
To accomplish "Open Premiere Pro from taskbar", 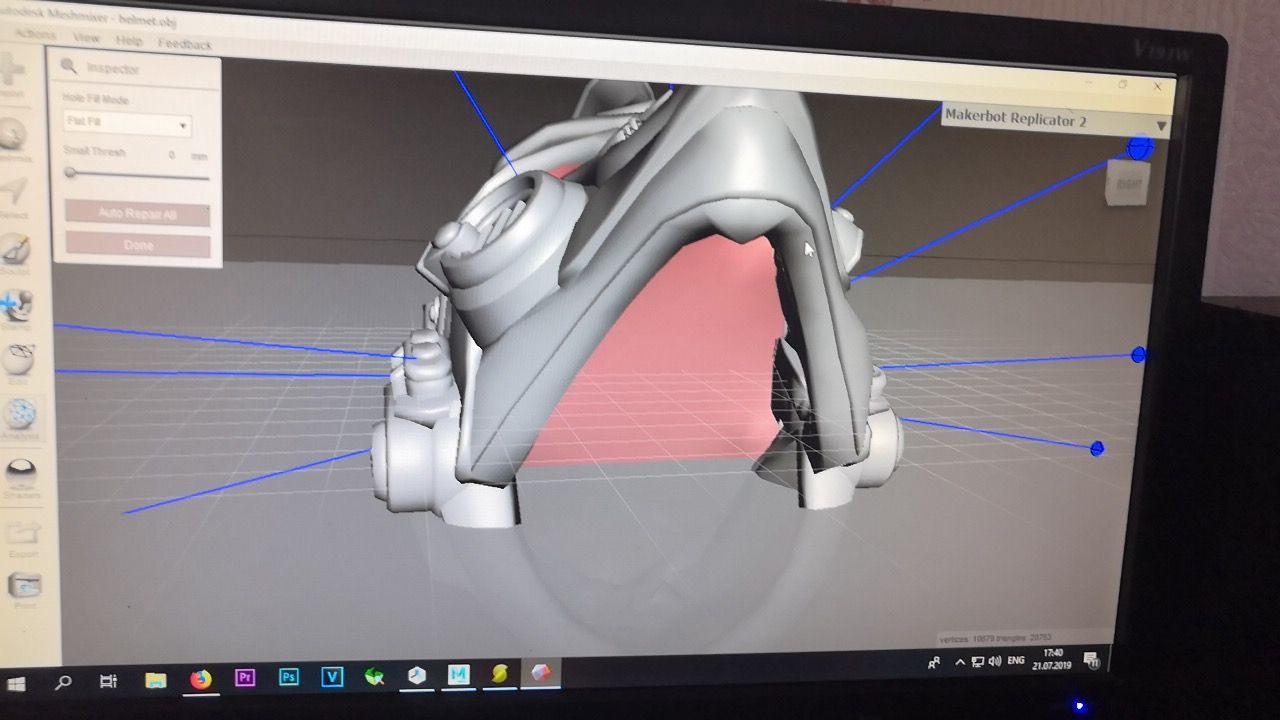I will (244, 678).
